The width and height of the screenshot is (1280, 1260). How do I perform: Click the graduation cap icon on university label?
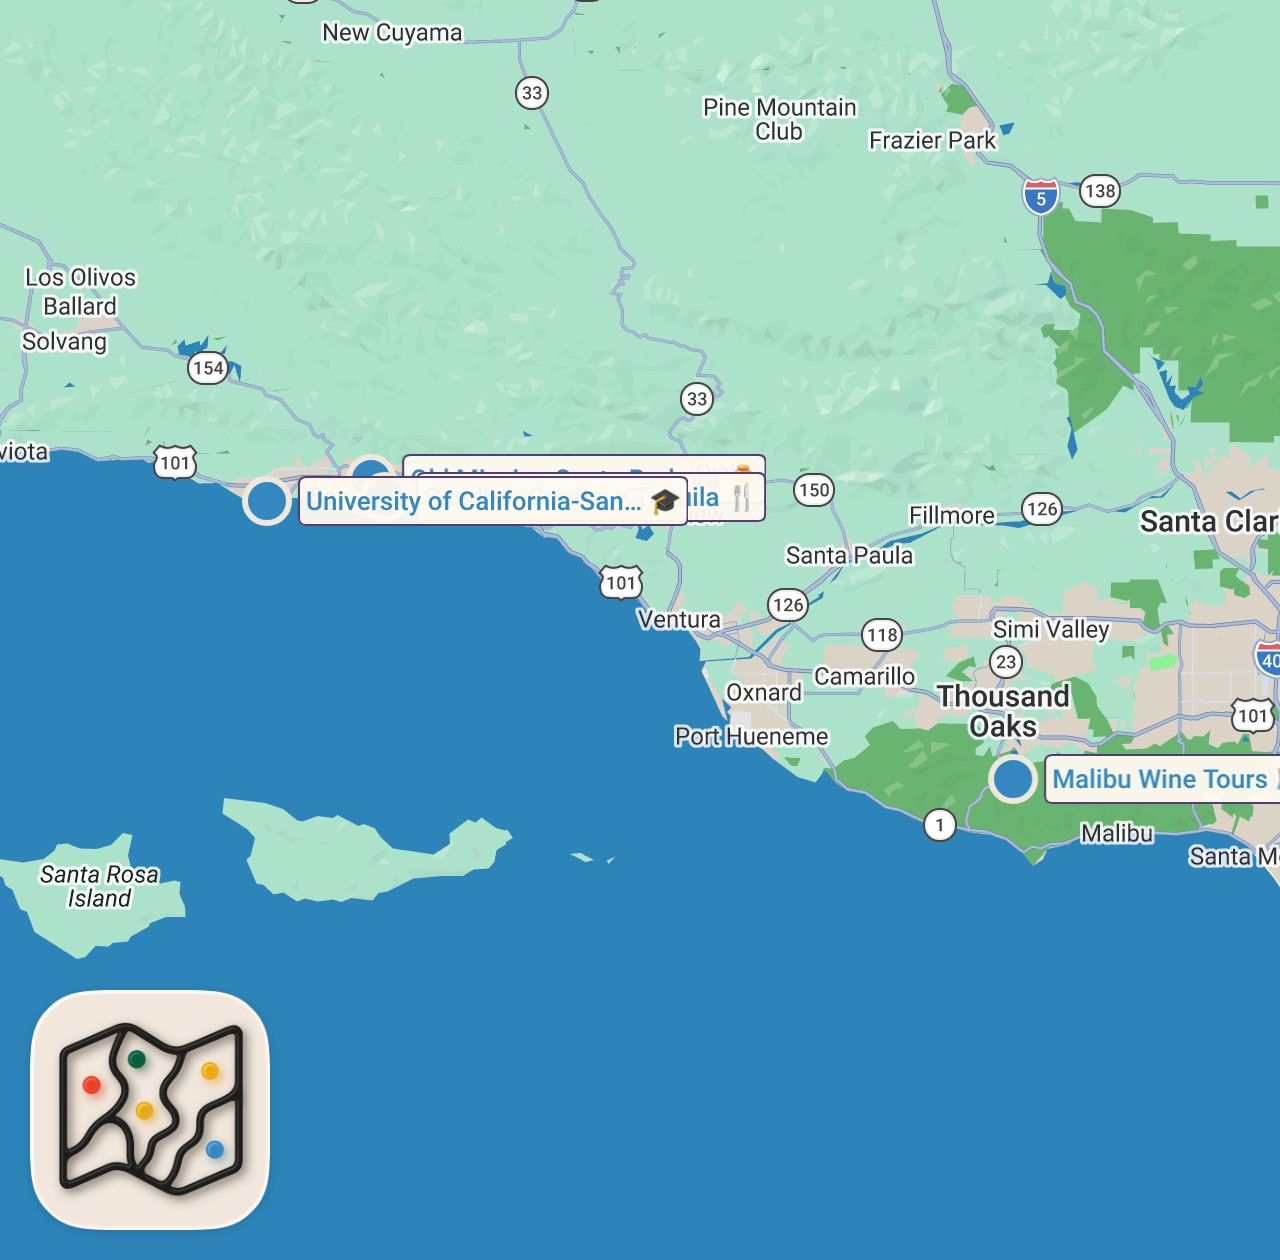click(664, 501)
